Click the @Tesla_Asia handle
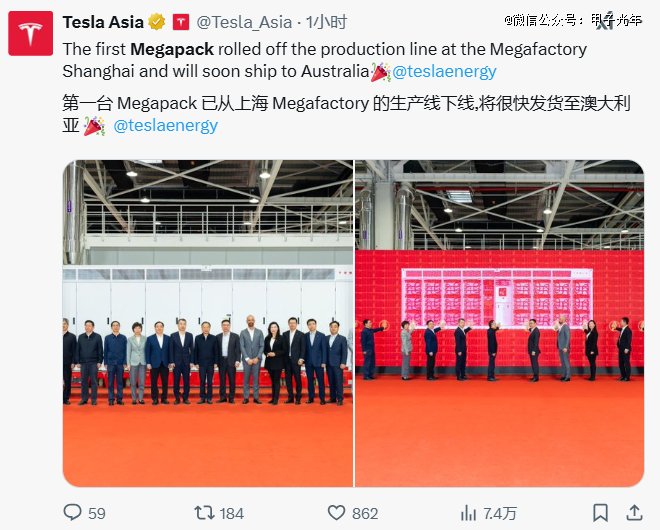The width and height of the screenshot is (660, 530). [x=243, y=21]
